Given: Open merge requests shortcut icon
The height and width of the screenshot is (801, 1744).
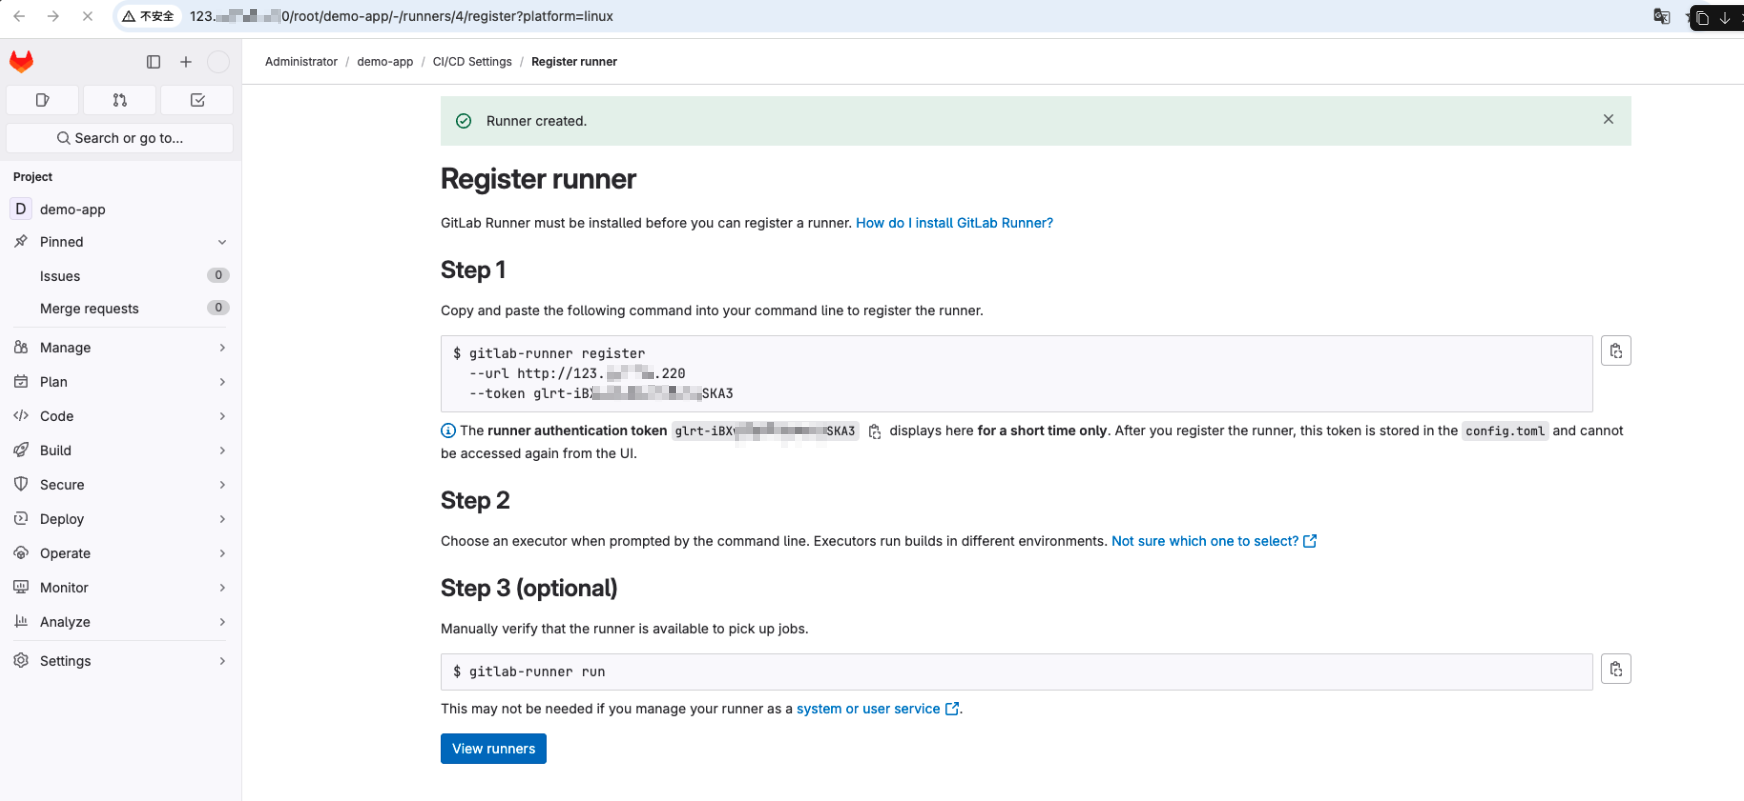Looking at the screenshot, I should pos(120,100).
